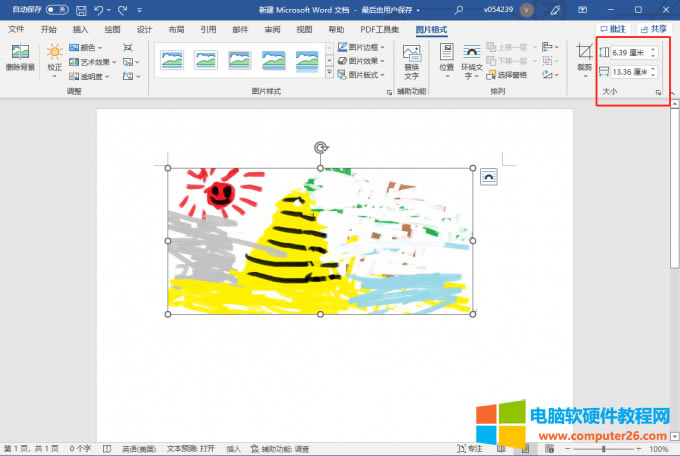680x456 pixels.
Task: Open the 图片边框 (Picture Border) dropdown
Action: [x=361, y=47]
